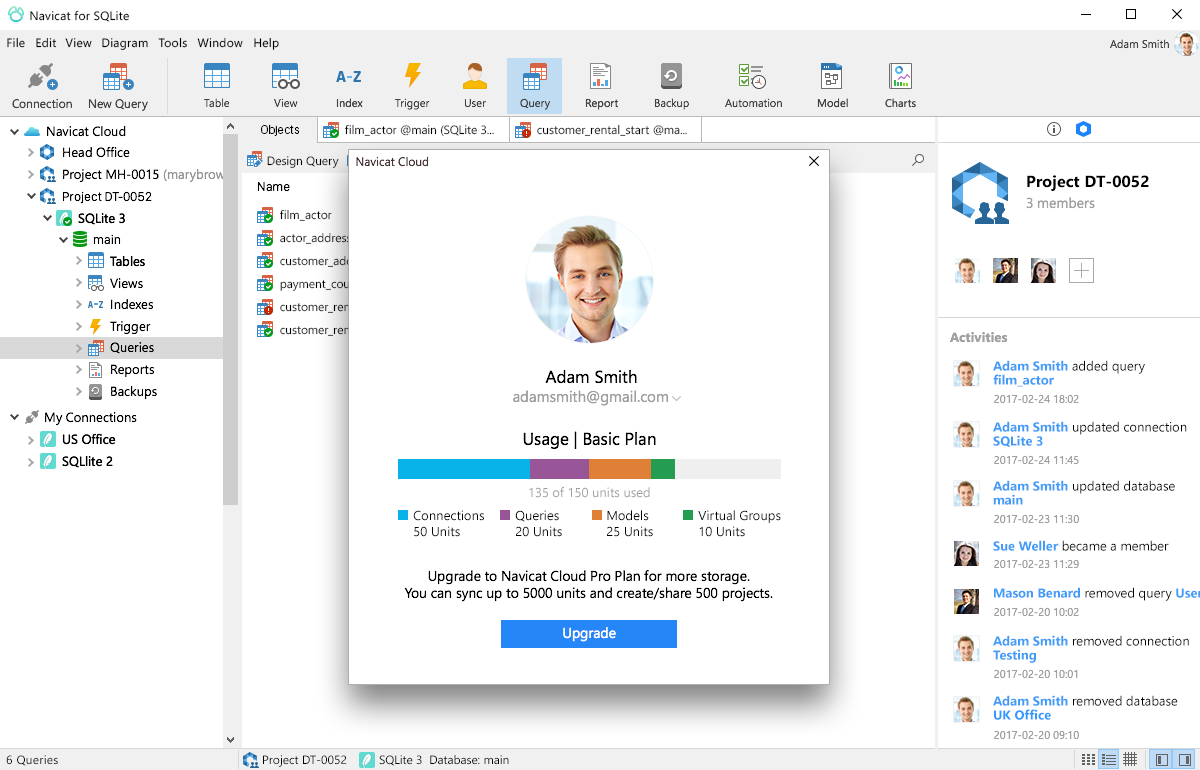Switch to grid view icon in status bar

(1130, 760)
